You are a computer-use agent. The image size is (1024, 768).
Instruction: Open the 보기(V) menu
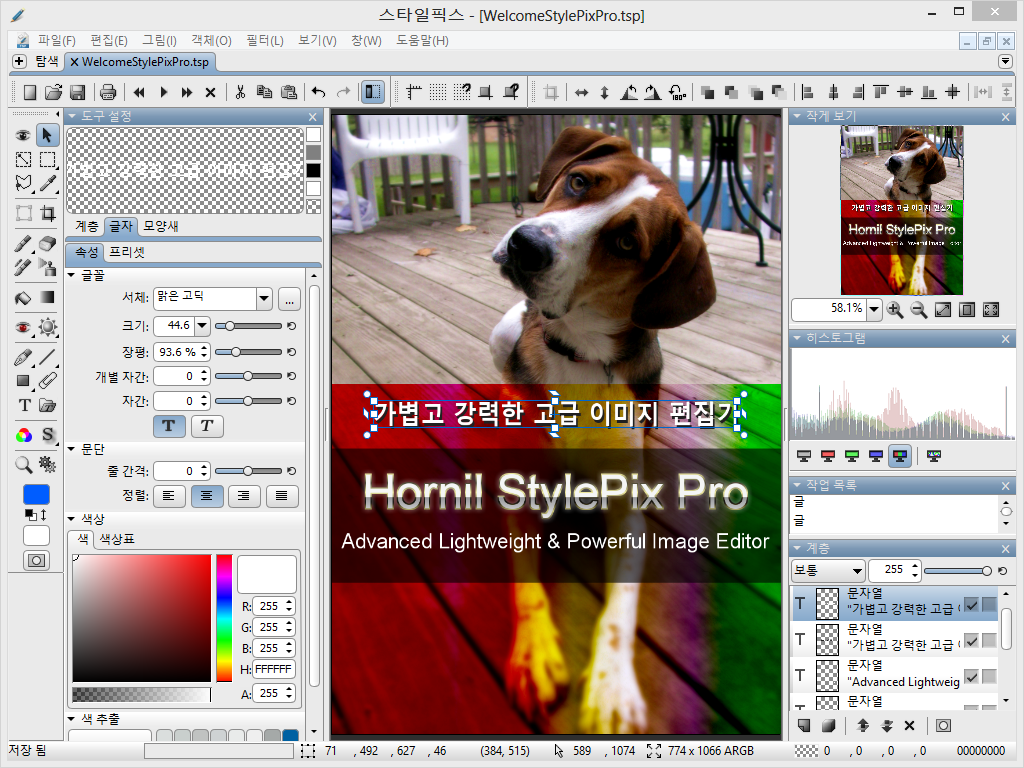[317, 40]
